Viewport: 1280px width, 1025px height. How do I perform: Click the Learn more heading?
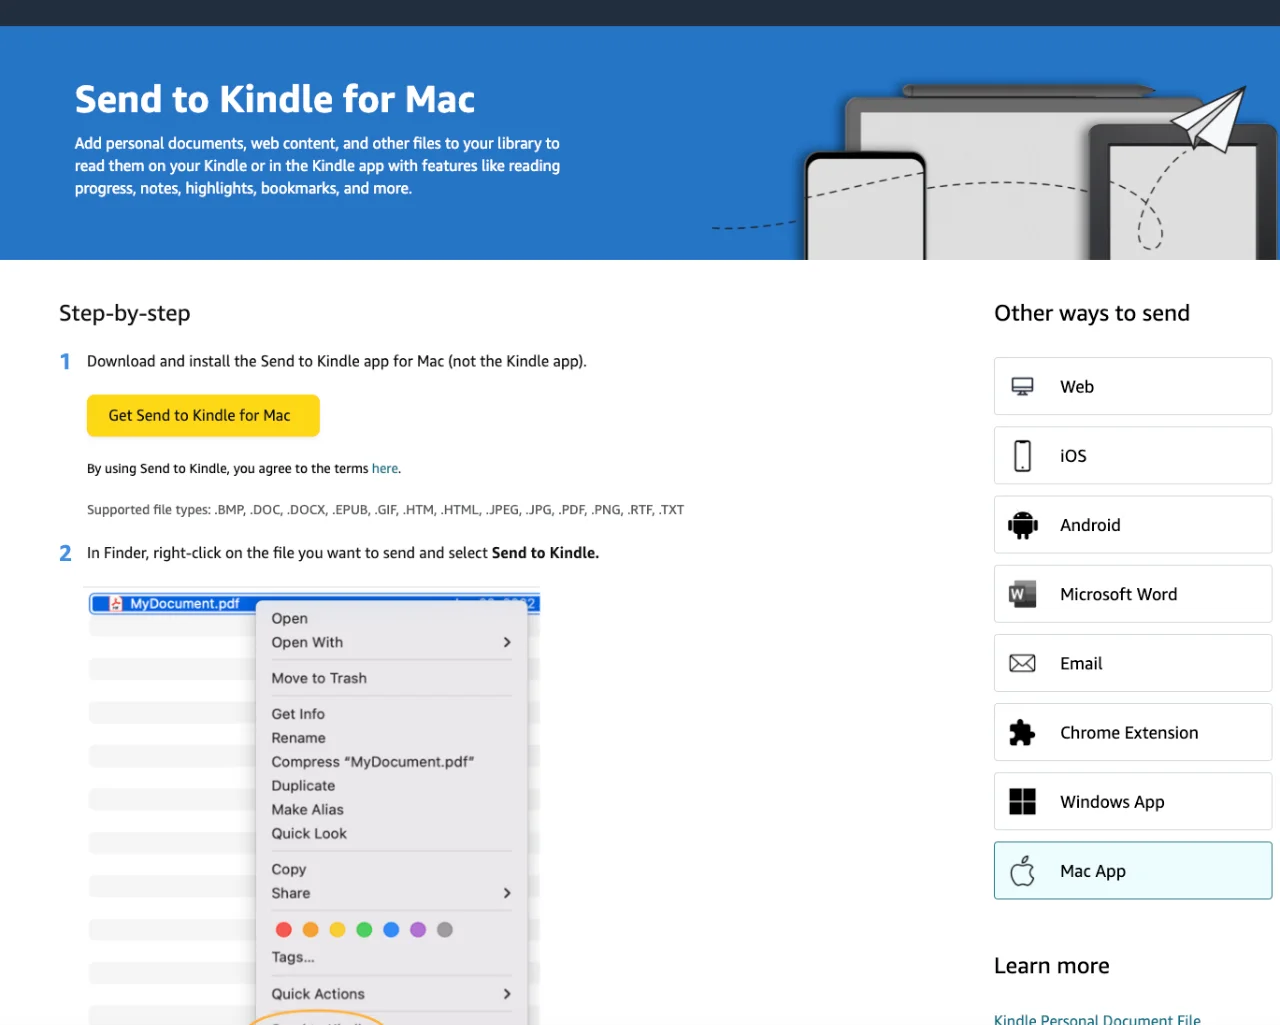pyautogui.click(x=1052, y=966)
